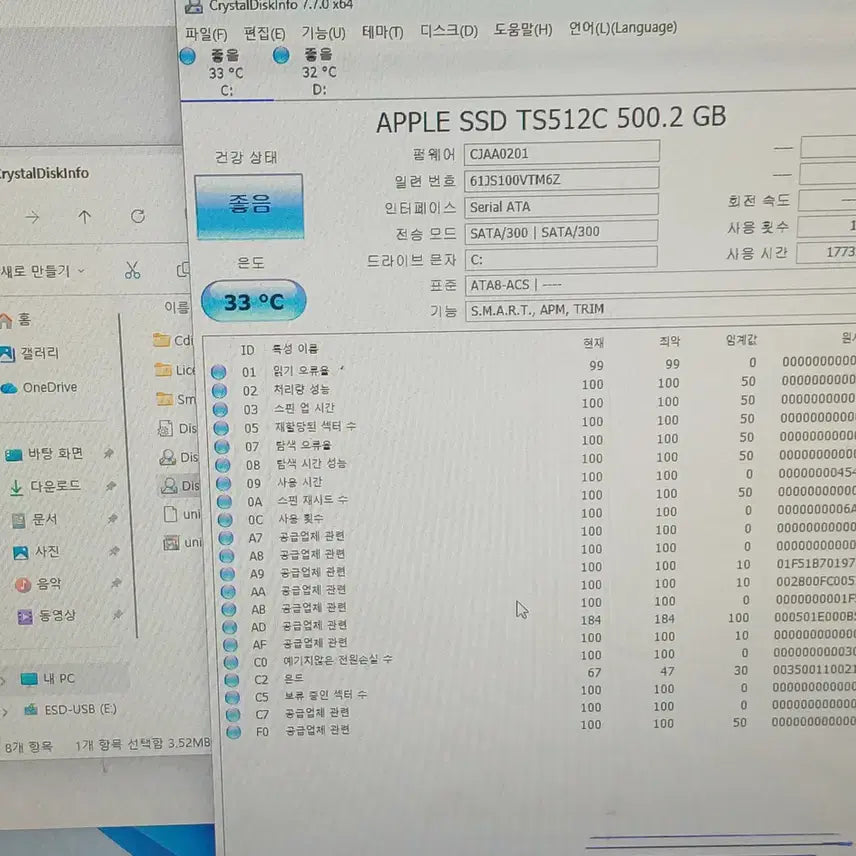
Task: Click the firmware field CJAA0201
Action: click(562, 153)
